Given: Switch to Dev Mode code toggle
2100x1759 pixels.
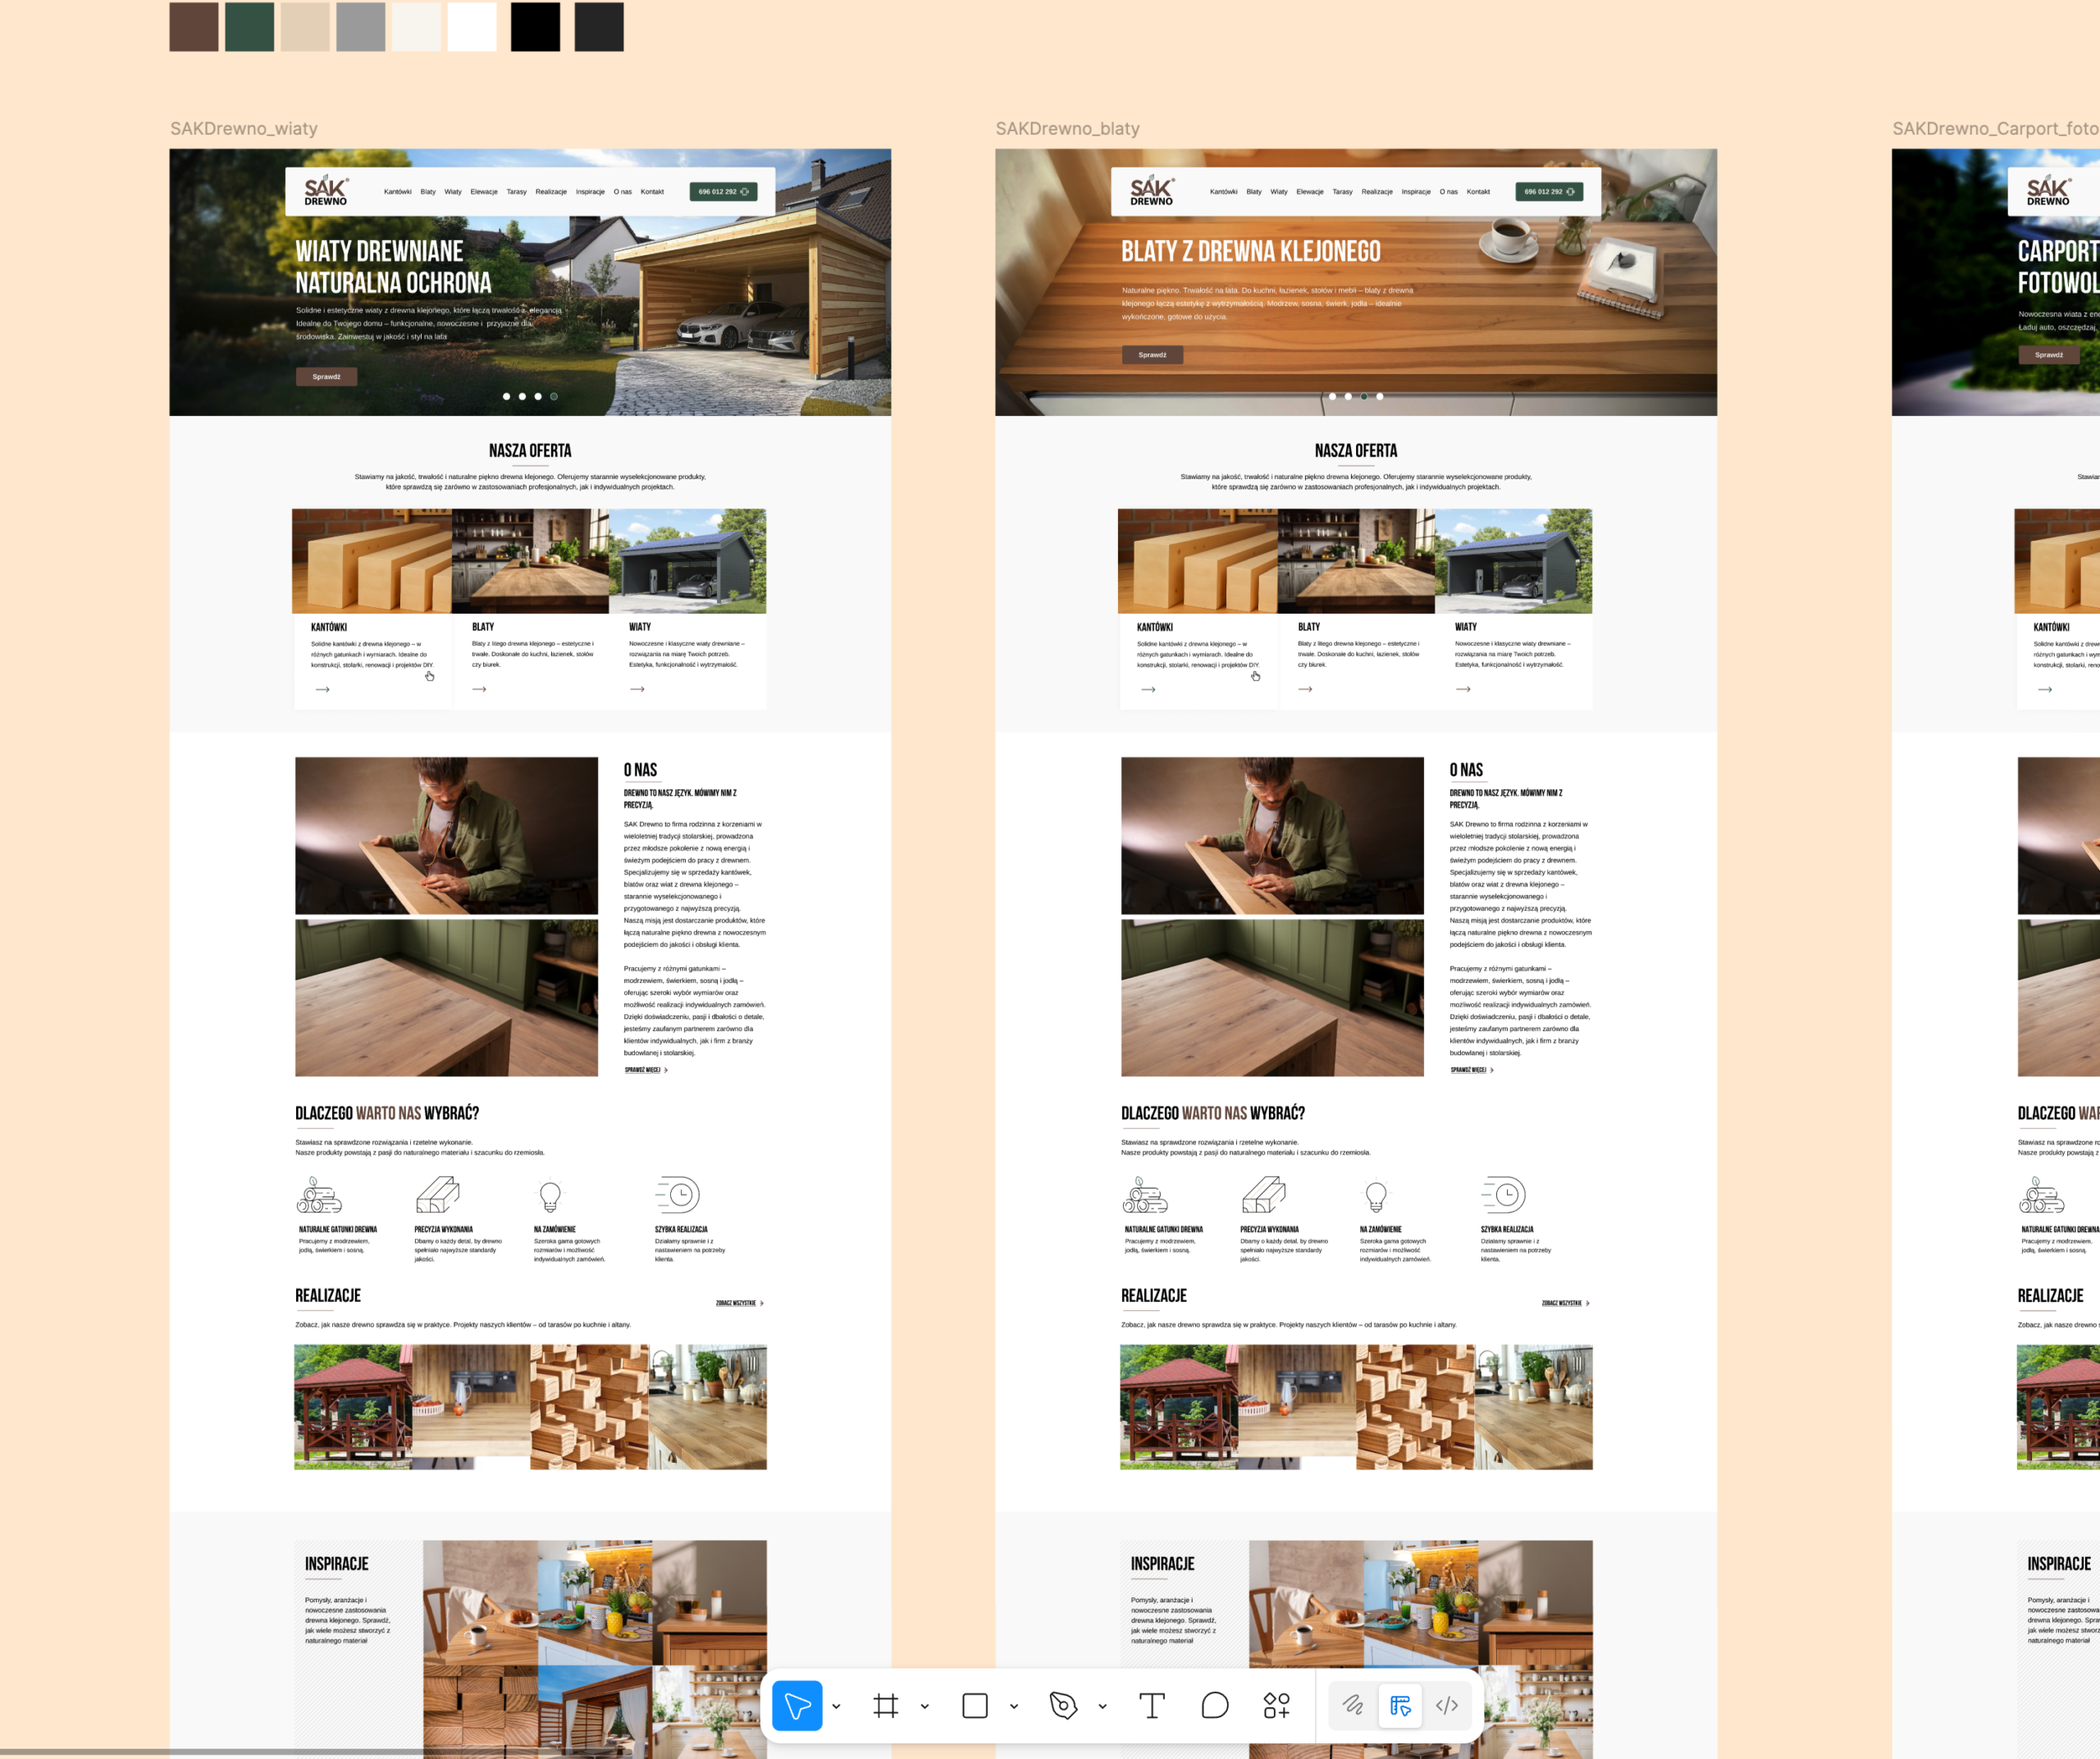Looking at the screenshot, I should tap(1446, 1705).
